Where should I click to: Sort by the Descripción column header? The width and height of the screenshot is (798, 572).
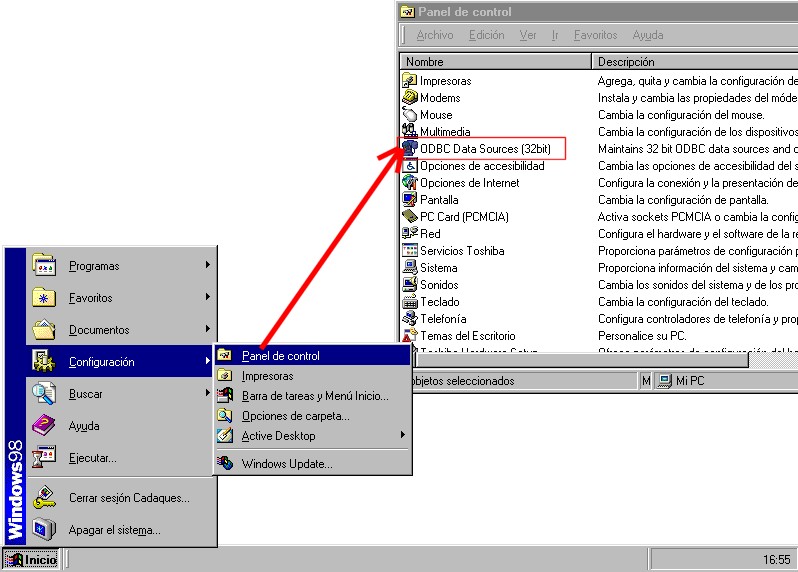[695, 62]
